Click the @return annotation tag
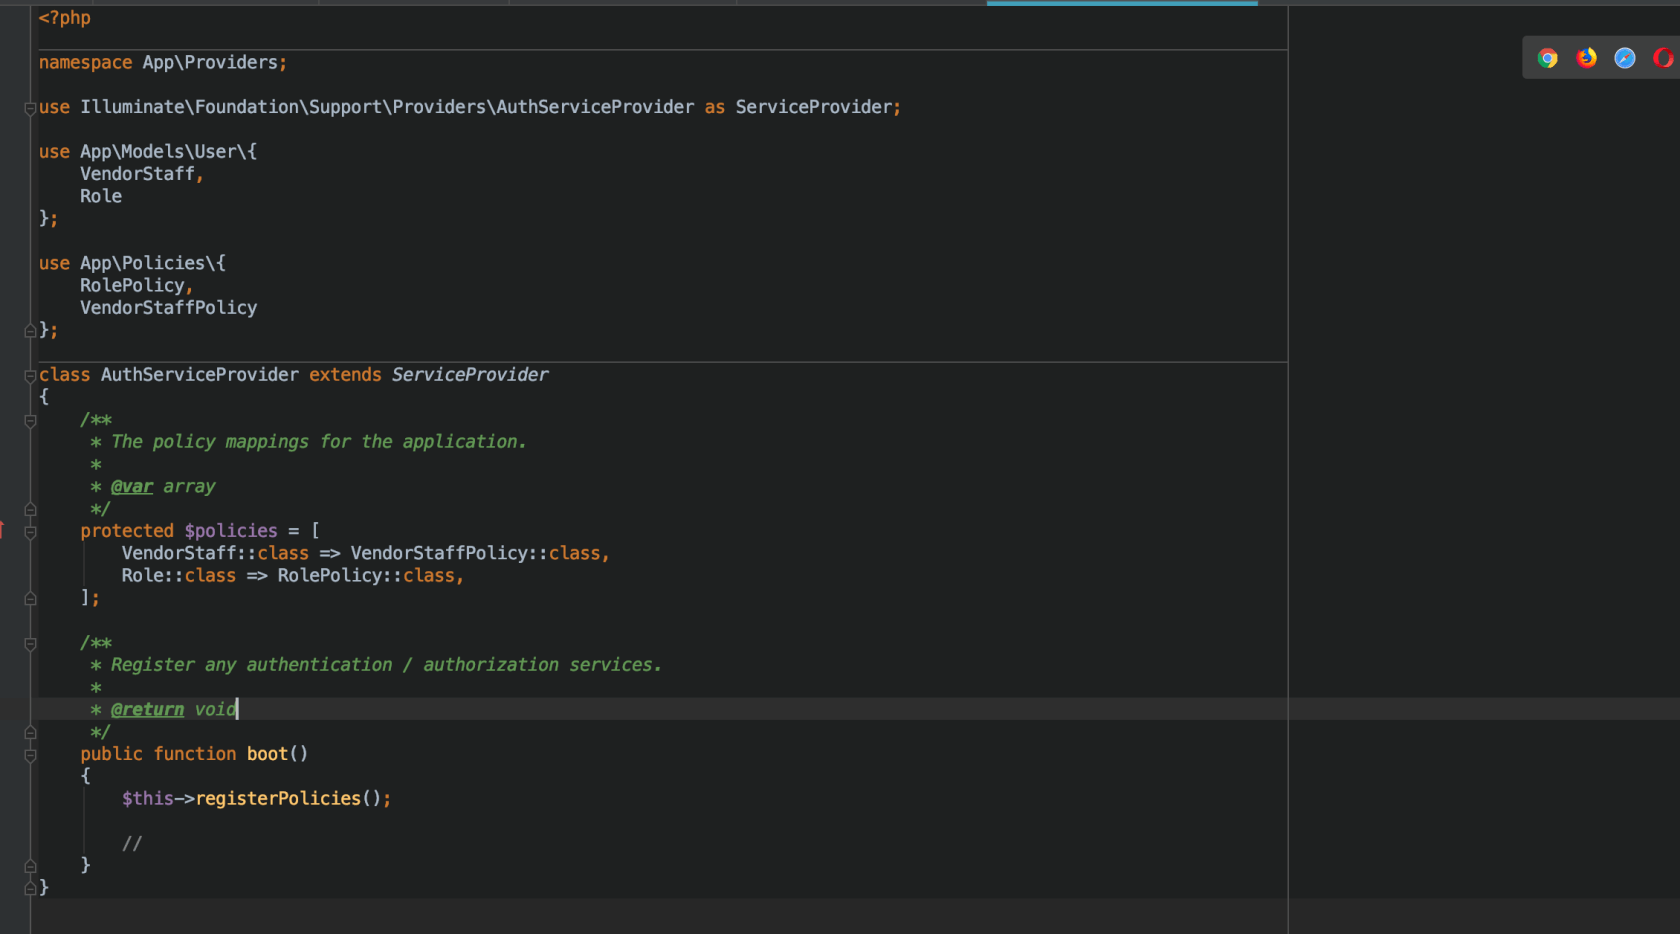Screen dimensions: 1680x934 [x=148, y=709]
